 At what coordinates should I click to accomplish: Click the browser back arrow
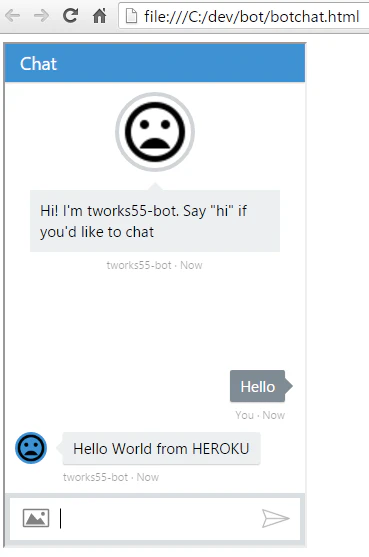[x=12, y=16]
